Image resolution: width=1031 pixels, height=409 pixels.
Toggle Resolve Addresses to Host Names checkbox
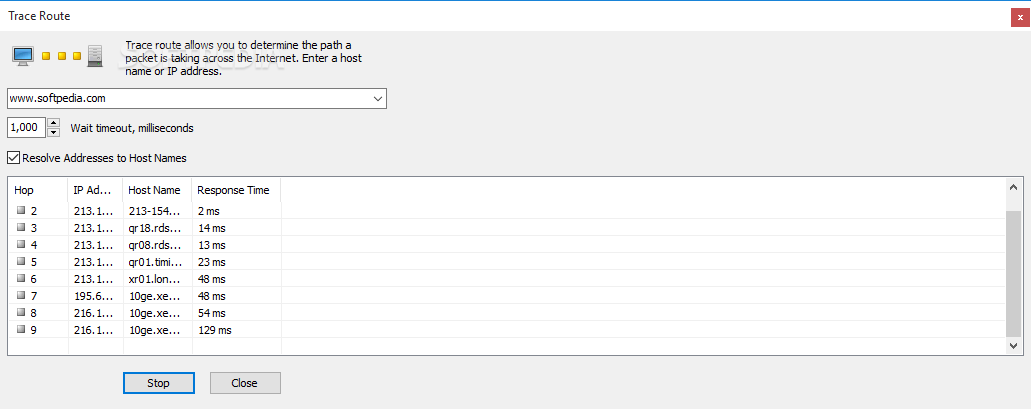13,157
